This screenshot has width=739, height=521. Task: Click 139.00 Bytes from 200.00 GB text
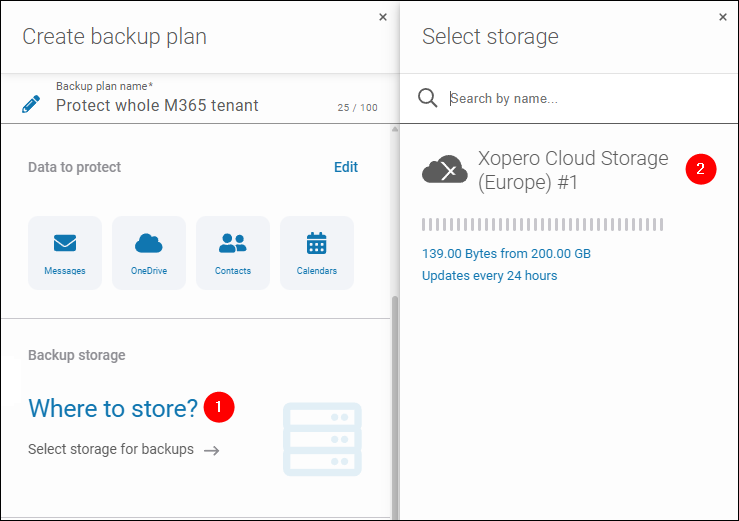[x=506, y=254]
